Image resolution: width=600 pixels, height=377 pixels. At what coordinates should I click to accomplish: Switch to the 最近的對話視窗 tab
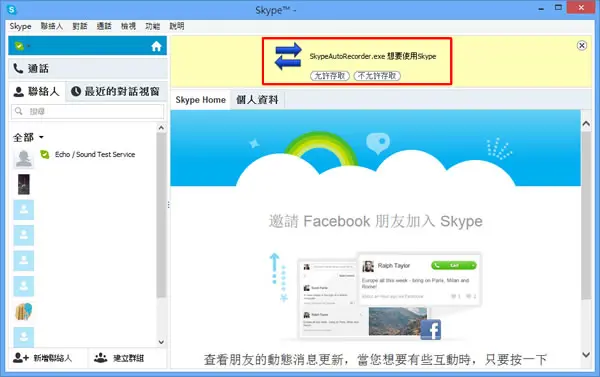click(116, 91)
